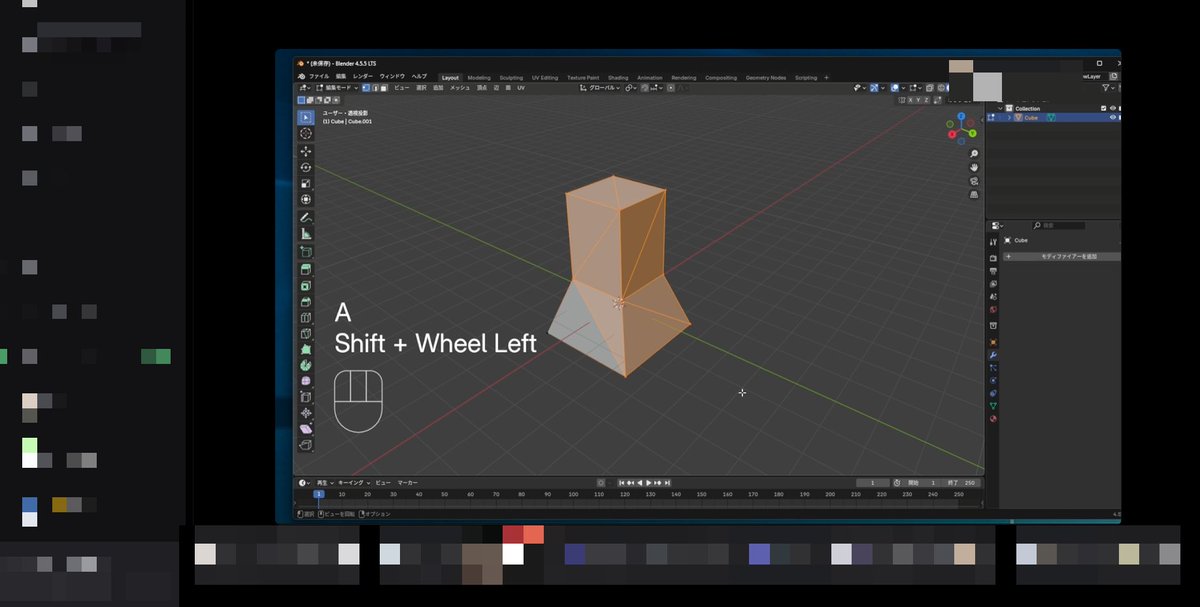Activate the Select Box tool

(306, 117)
